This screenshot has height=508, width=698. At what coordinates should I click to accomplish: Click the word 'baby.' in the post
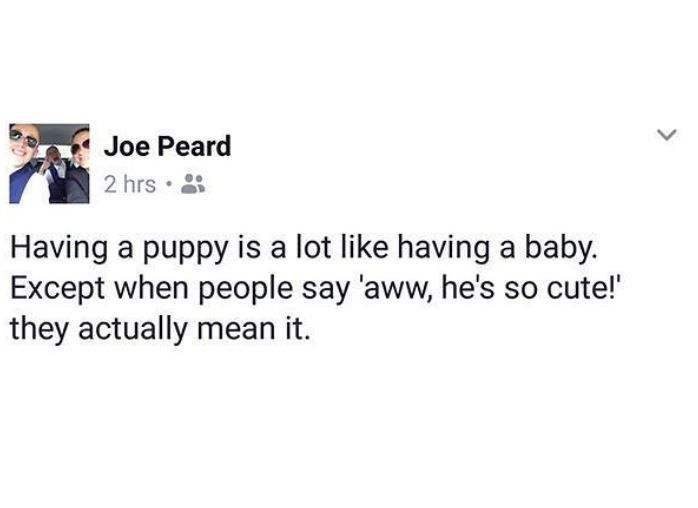560,249
